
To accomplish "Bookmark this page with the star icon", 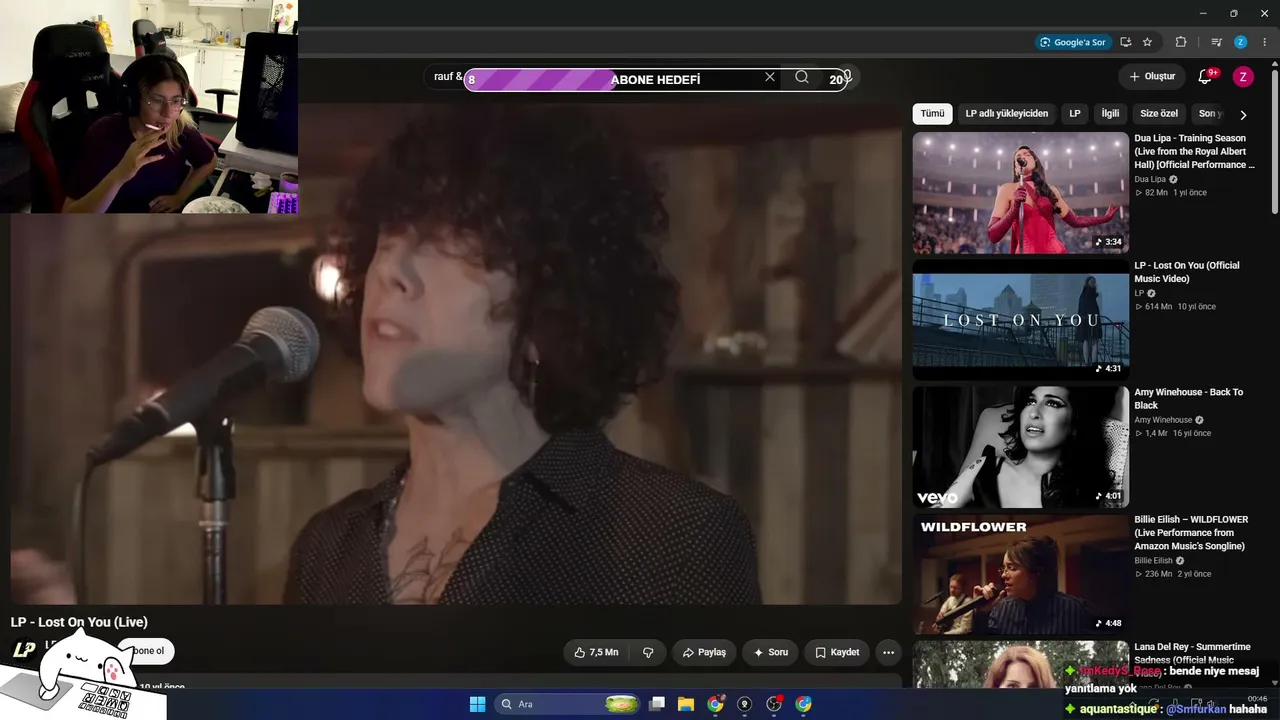I will (1147, 42).
